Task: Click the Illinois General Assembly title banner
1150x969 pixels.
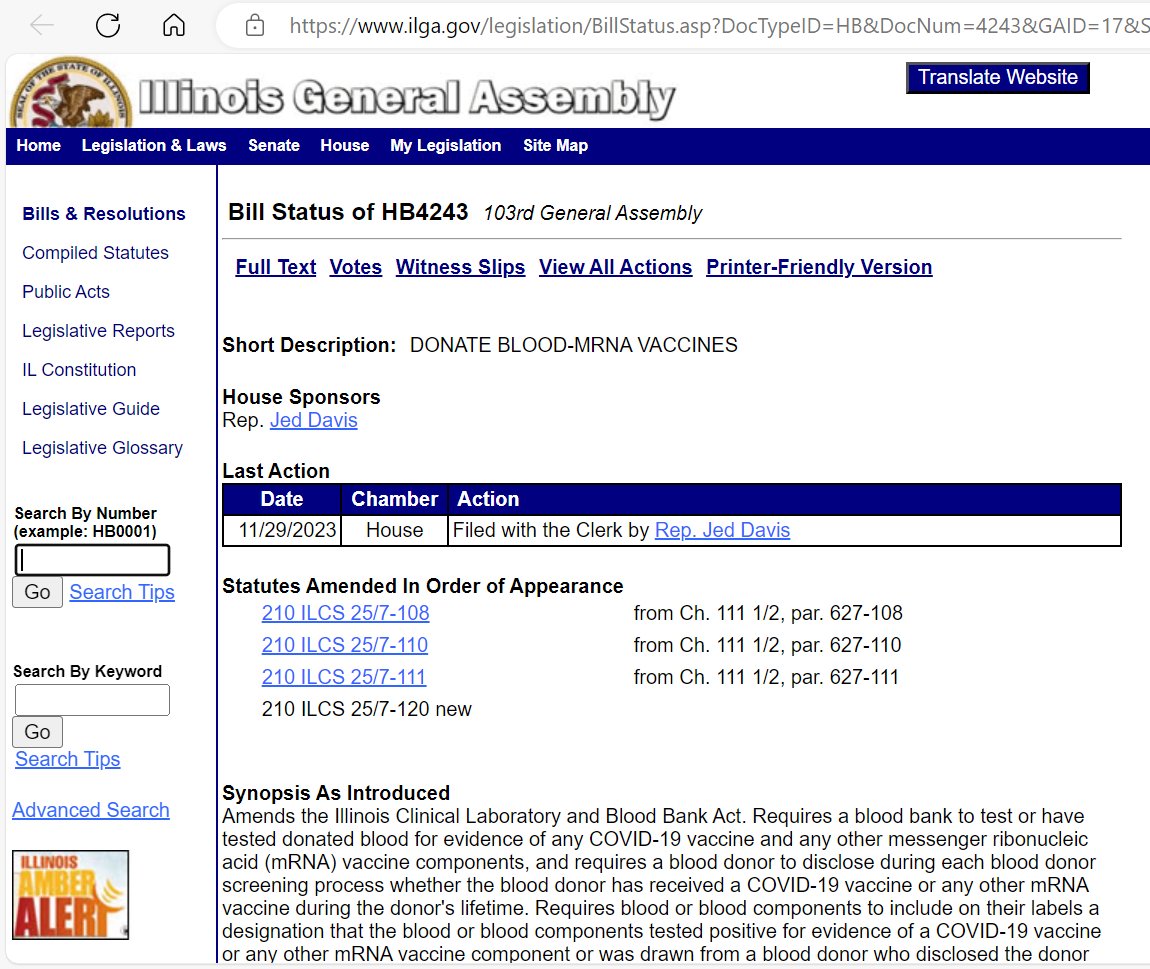Action: 407,98
